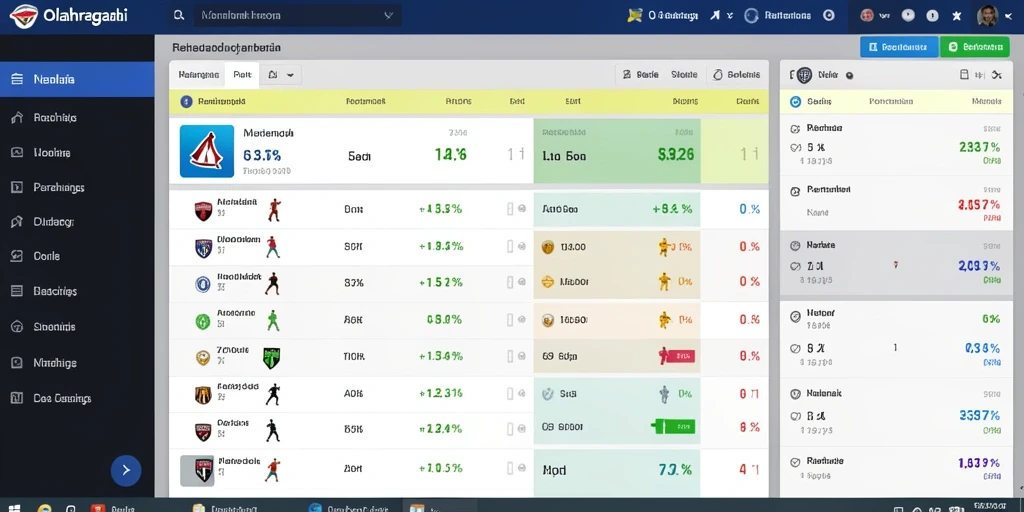Screen dimensions: 1024x512
Task: Toggle the circle icon beside the red 3.057% entry
Action: click(795, 191)
